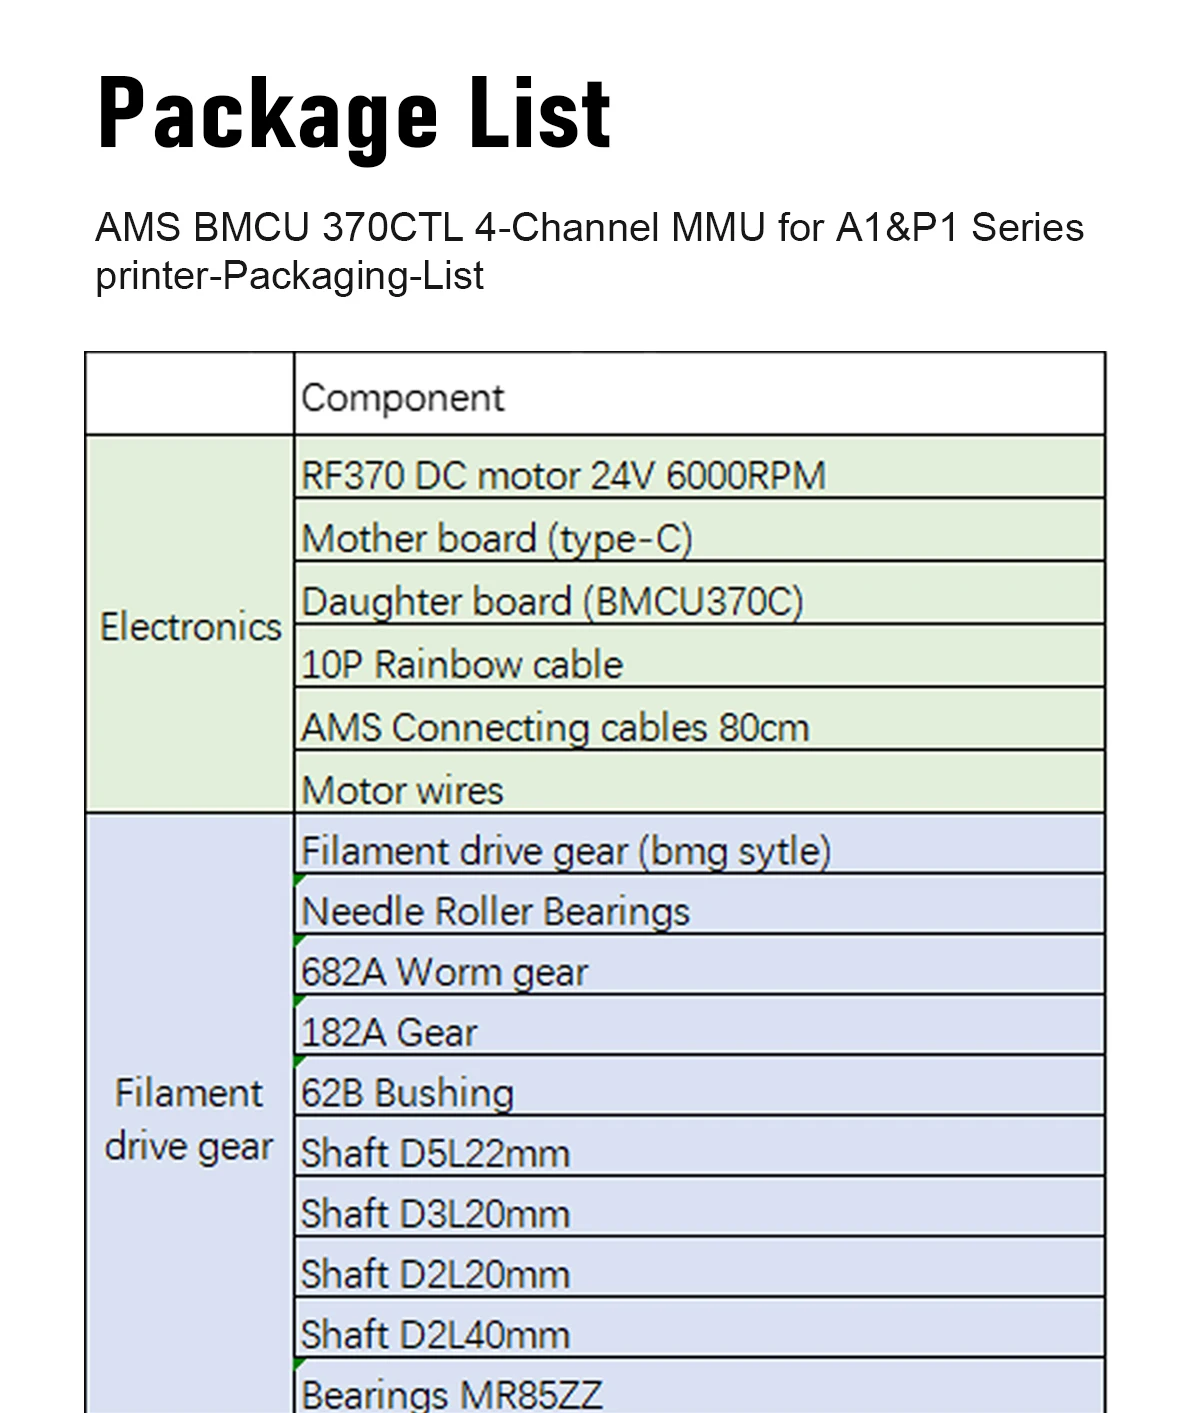The width and height of the screenshot is (1200, 1413).
Task: Click the 182A Gear row
Action: 699,1025
